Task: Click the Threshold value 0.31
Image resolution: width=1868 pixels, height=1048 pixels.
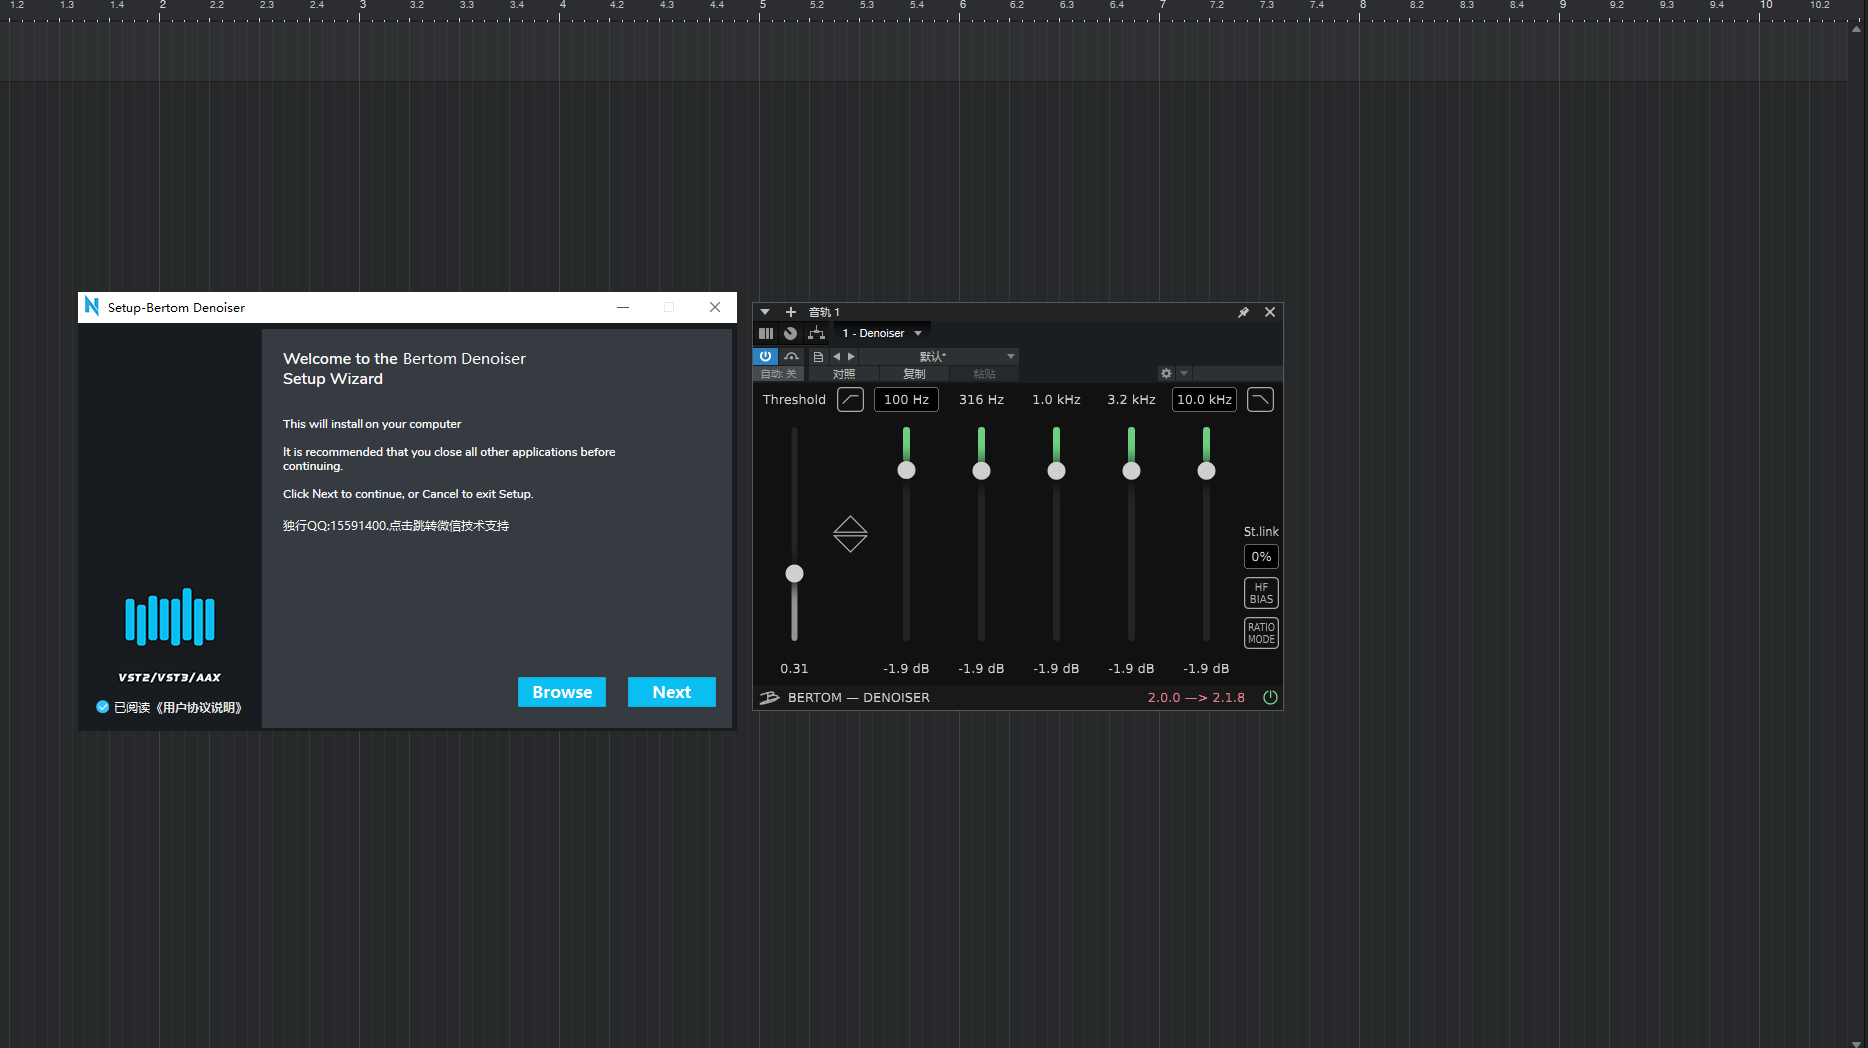Action: (794, 669)
